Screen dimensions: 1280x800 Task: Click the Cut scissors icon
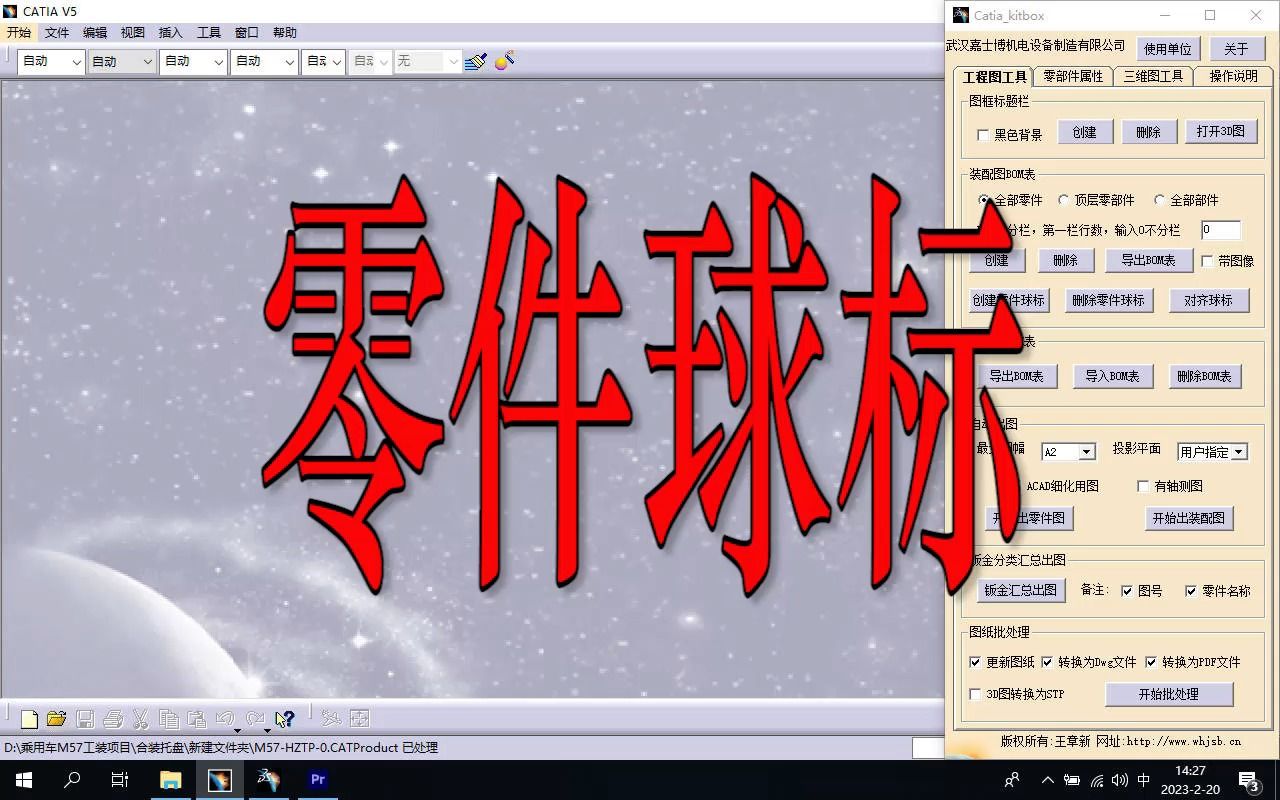[141, 718]
